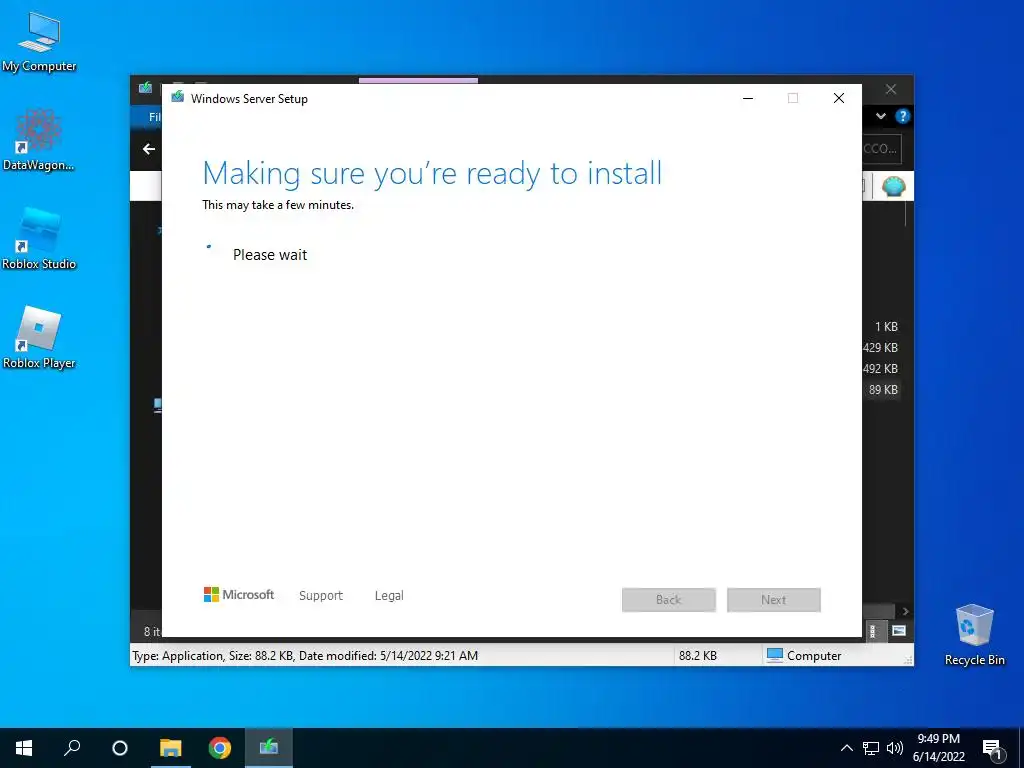Select the 492 KB file size cell
Viewport: 1024px width, 768px height.
tap(880, 369)
